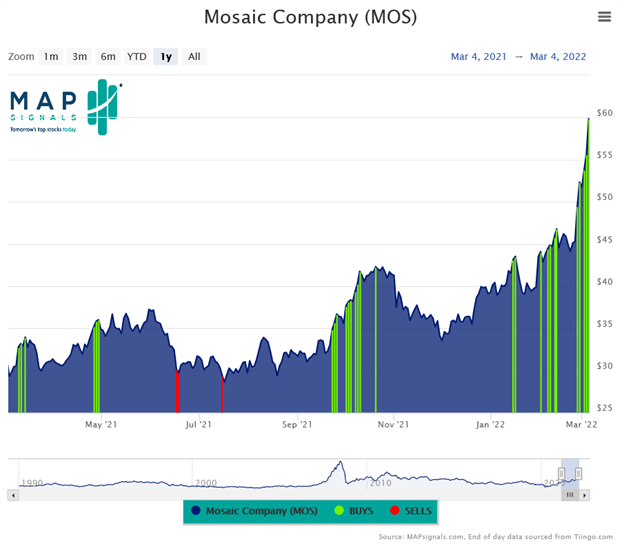The image size is (624, 546).
Task: Click the Jul '21 axis label
Action: pyautogui.click(x=198, y=425)
